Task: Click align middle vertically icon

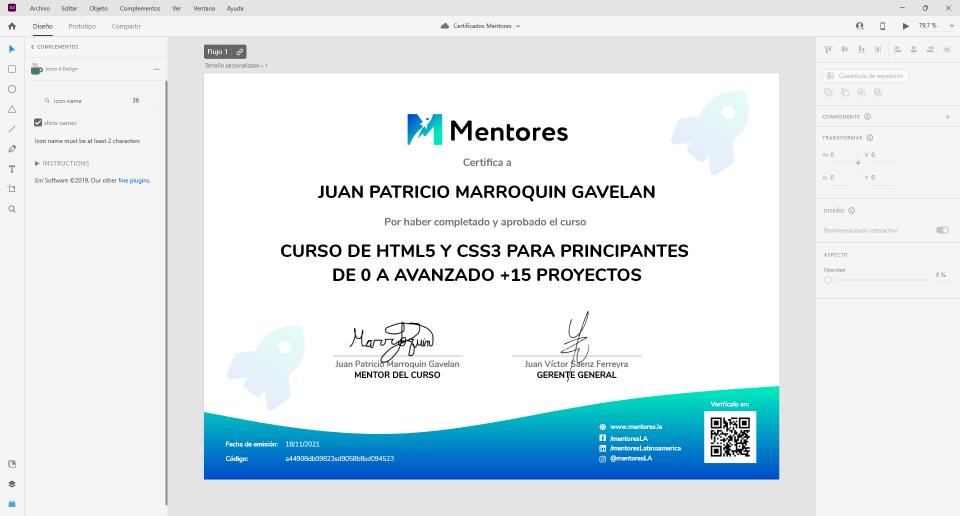Action: point(845,50)
